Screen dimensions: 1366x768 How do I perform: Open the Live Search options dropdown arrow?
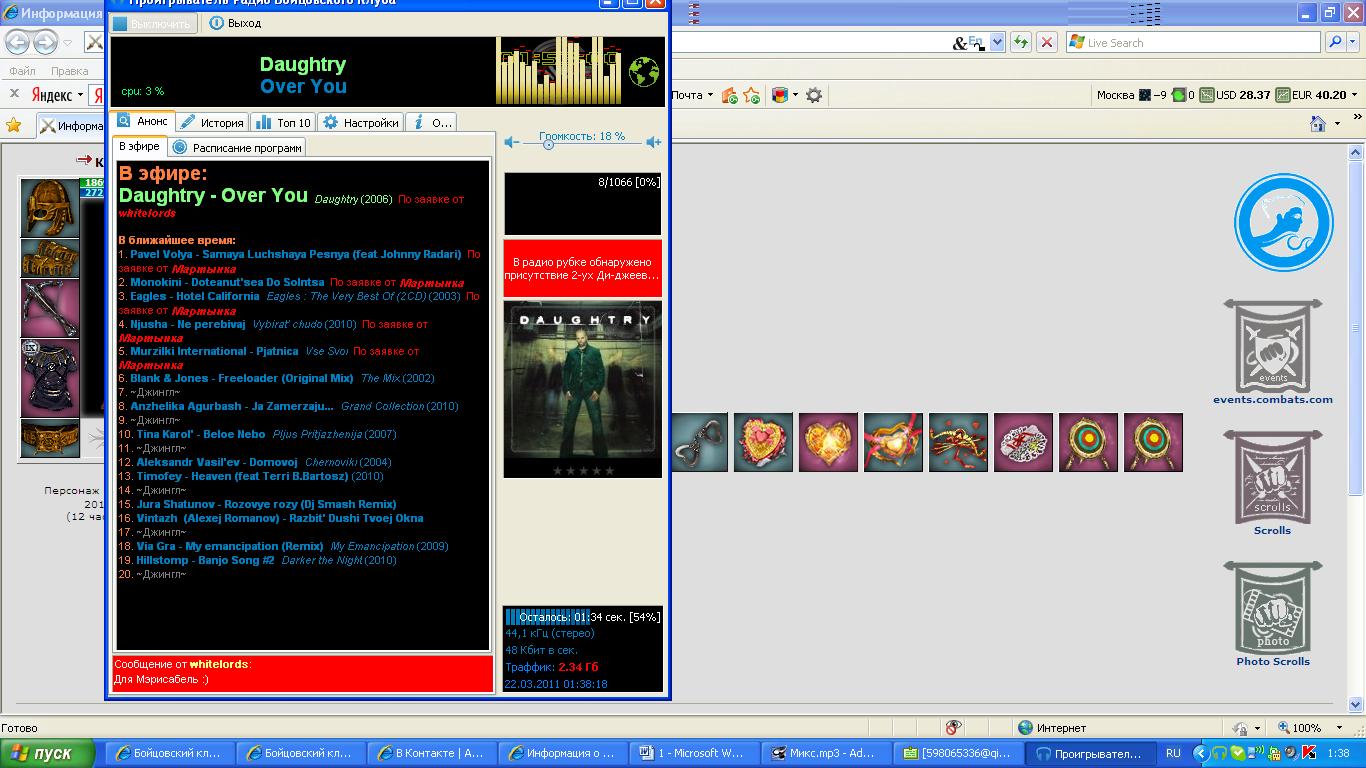pos(1355,42)
